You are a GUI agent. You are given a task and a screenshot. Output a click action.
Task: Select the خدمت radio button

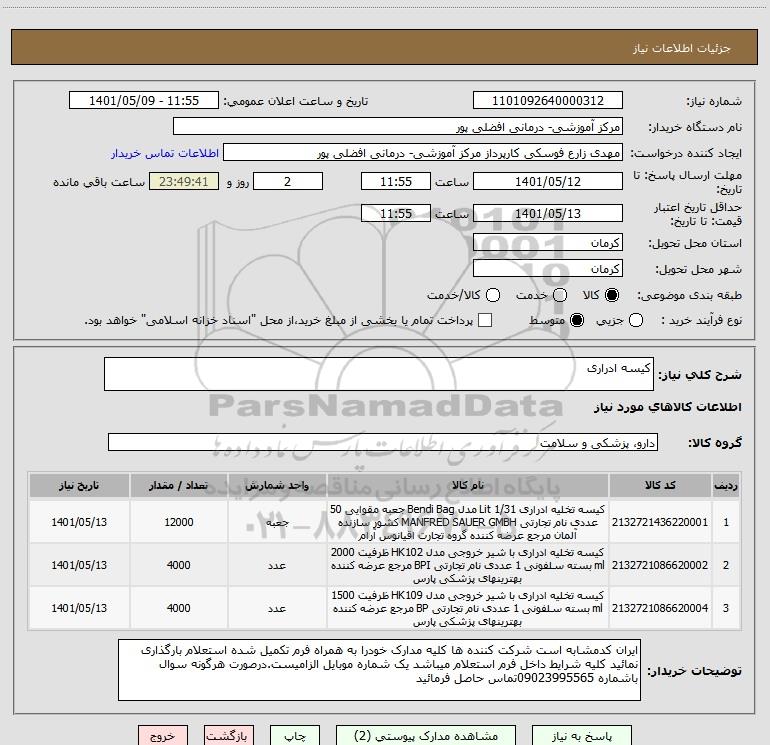point(560,295)
